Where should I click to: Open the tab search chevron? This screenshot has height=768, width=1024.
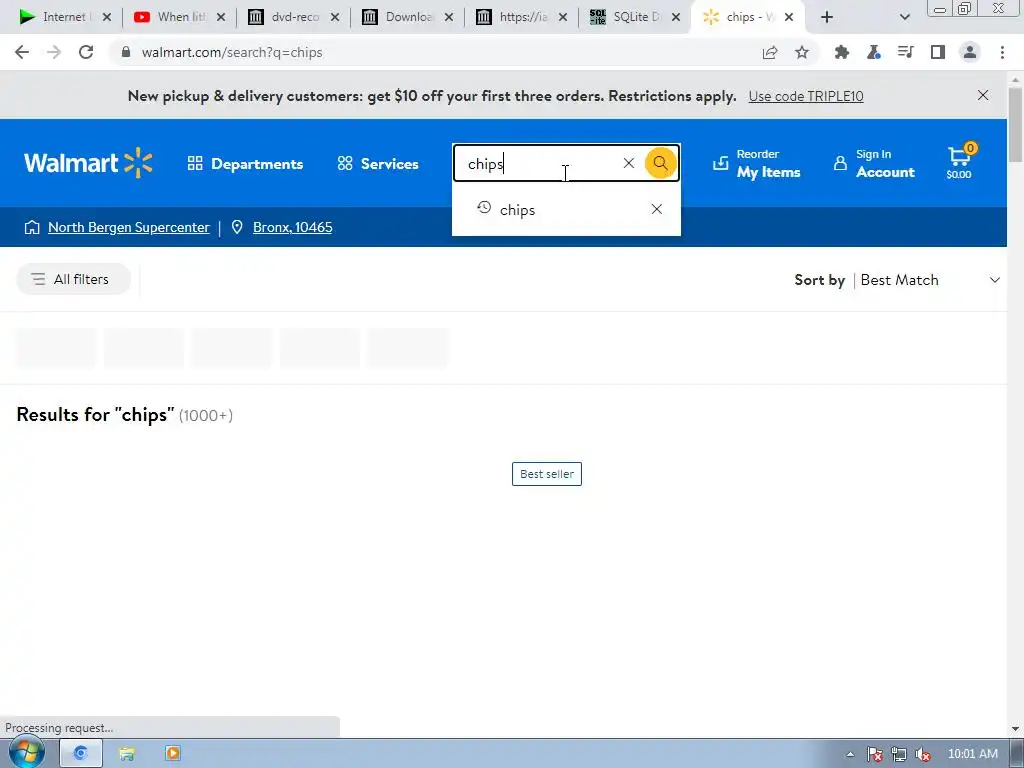[x=904, y=17]
